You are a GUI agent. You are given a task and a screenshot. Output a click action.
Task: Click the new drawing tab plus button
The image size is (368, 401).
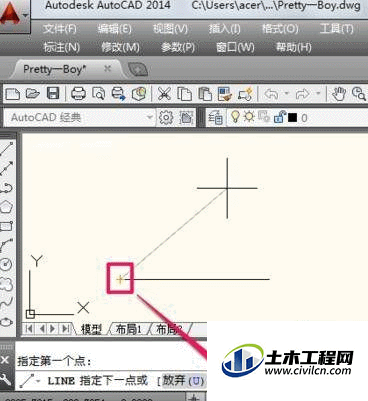(138, 69)
